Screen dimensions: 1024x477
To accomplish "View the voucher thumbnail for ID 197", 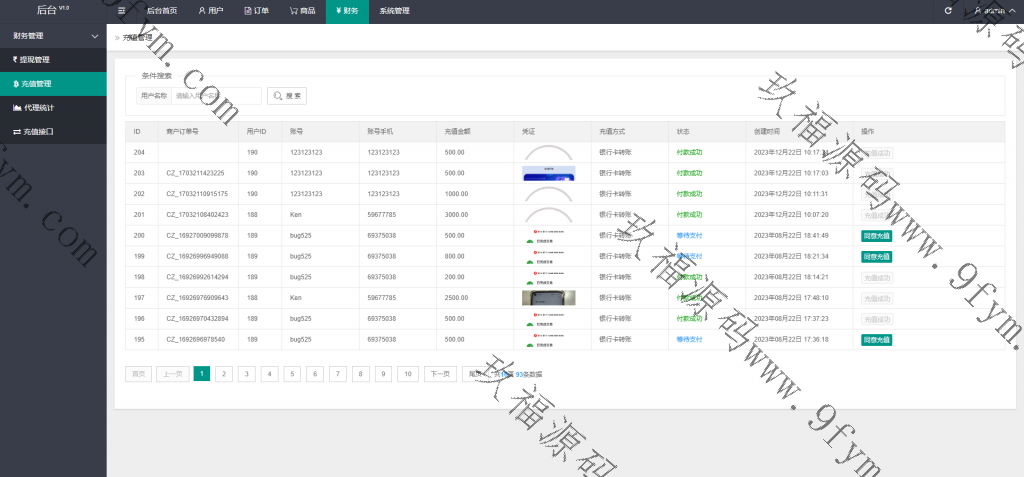I will tap(548, 298).
